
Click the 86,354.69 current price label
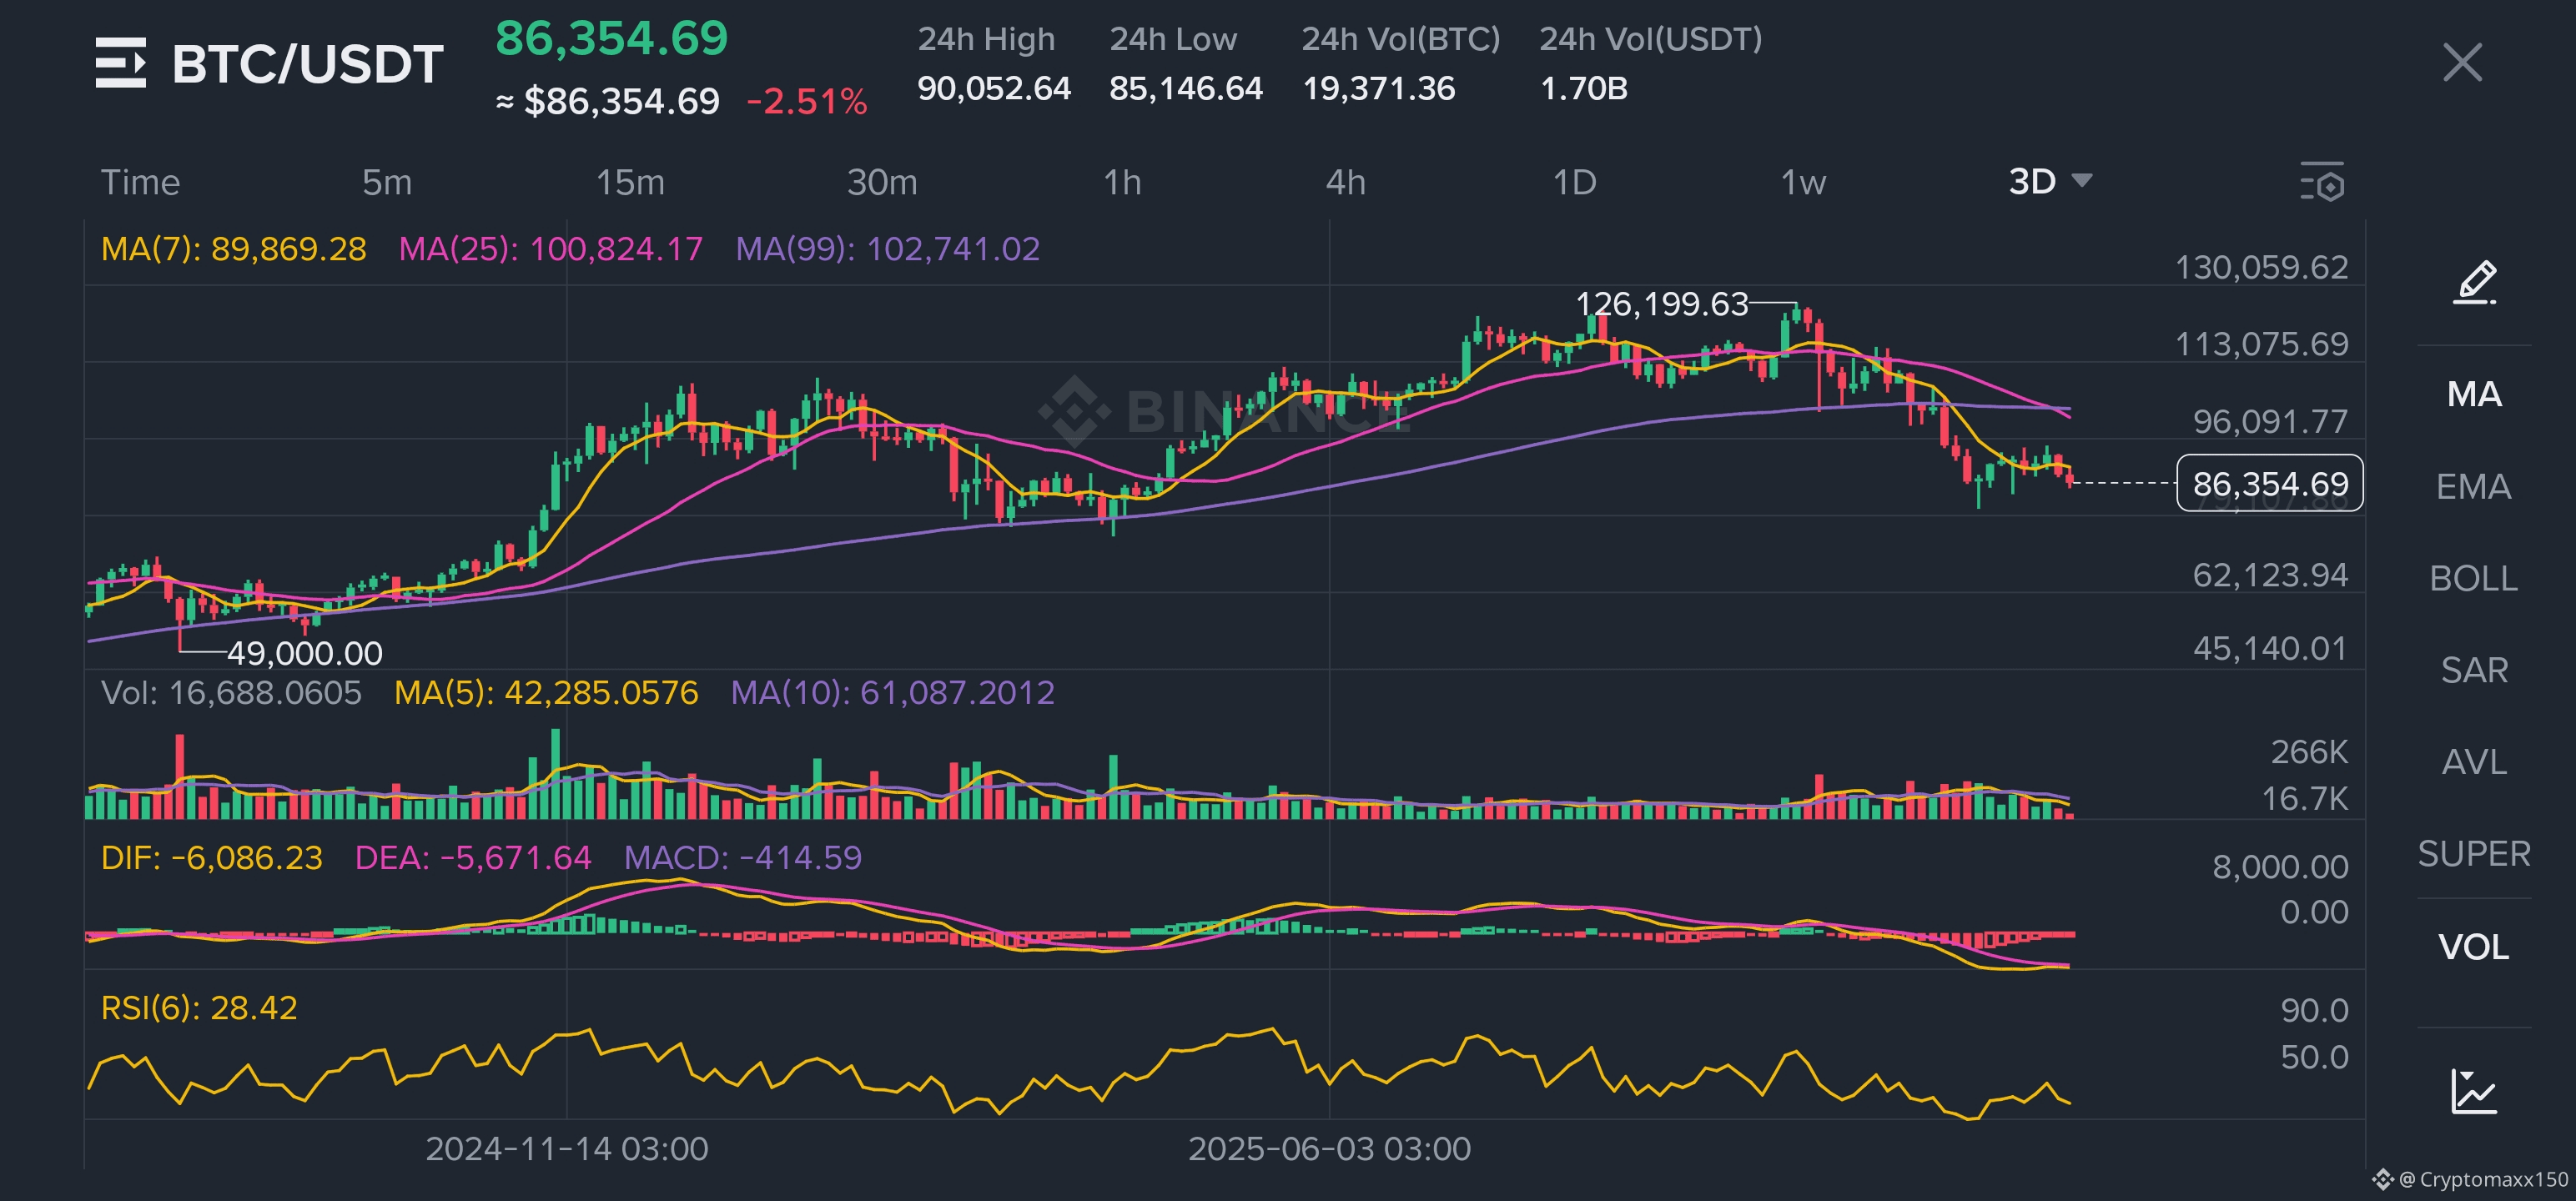click(2269, 484)
